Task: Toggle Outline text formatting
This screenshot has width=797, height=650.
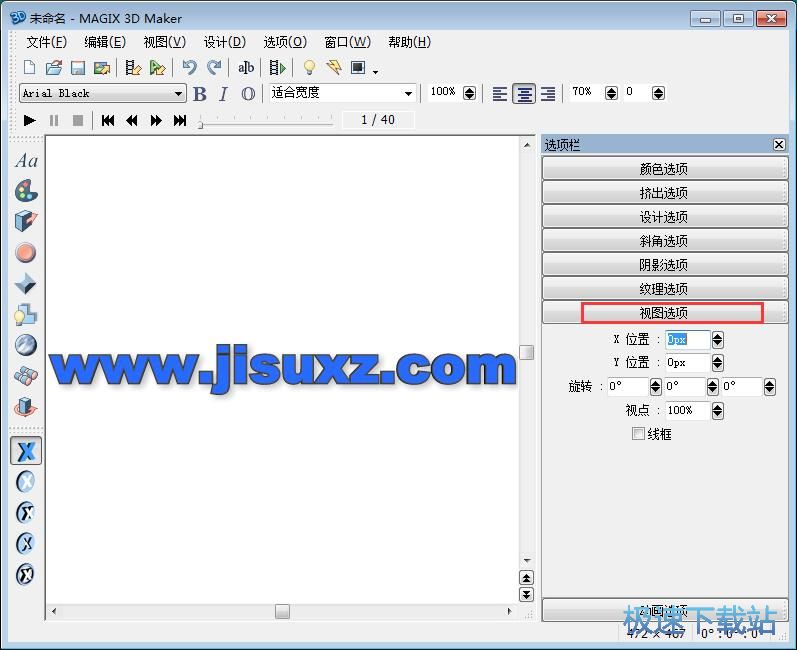Action: pos(248,94)
